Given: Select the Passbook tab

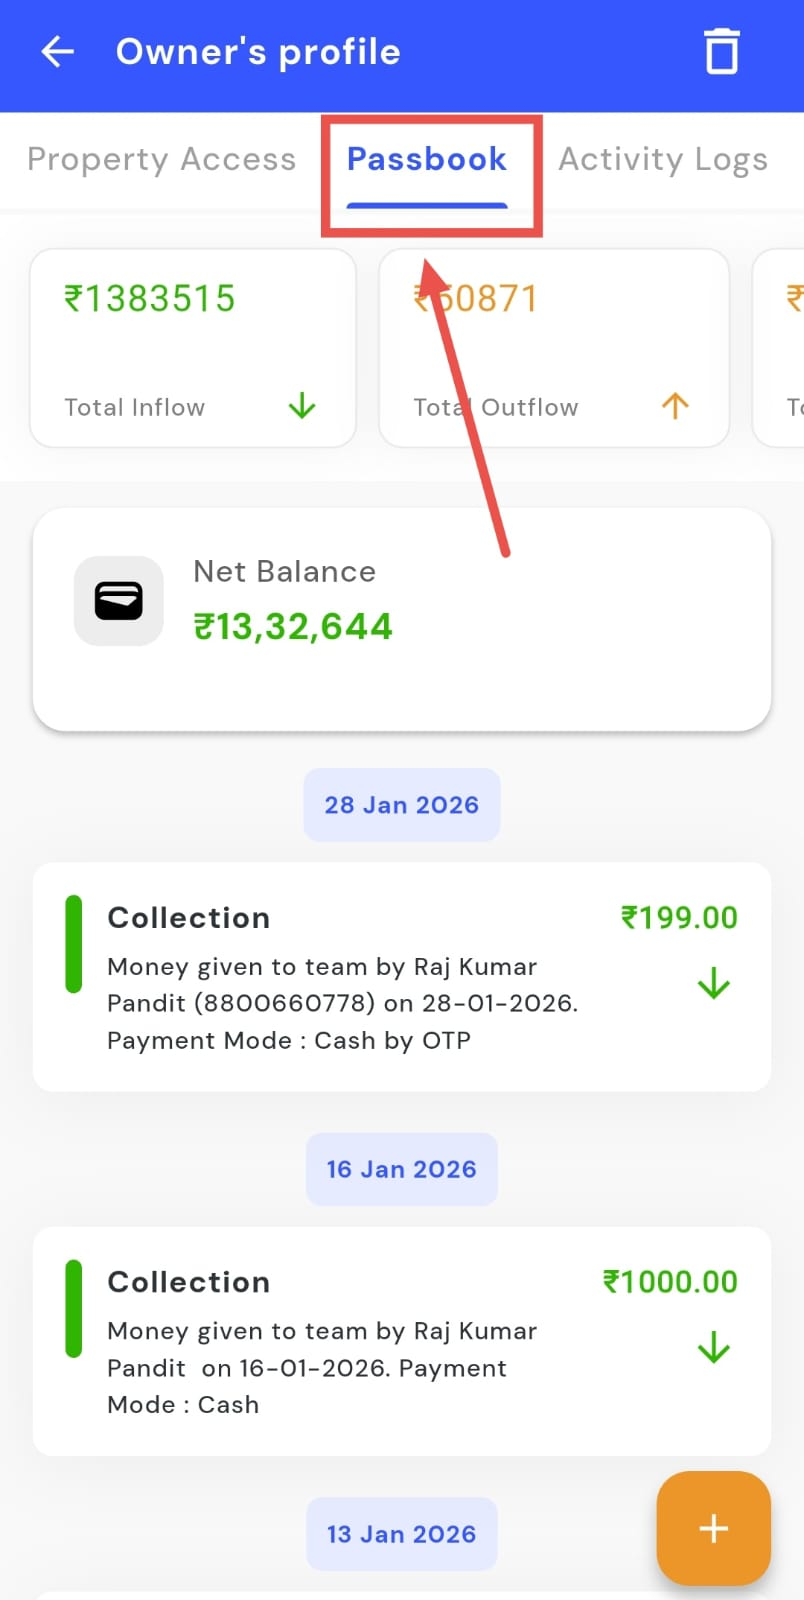Looking at the screenshot, I should (x=427, y=160).
